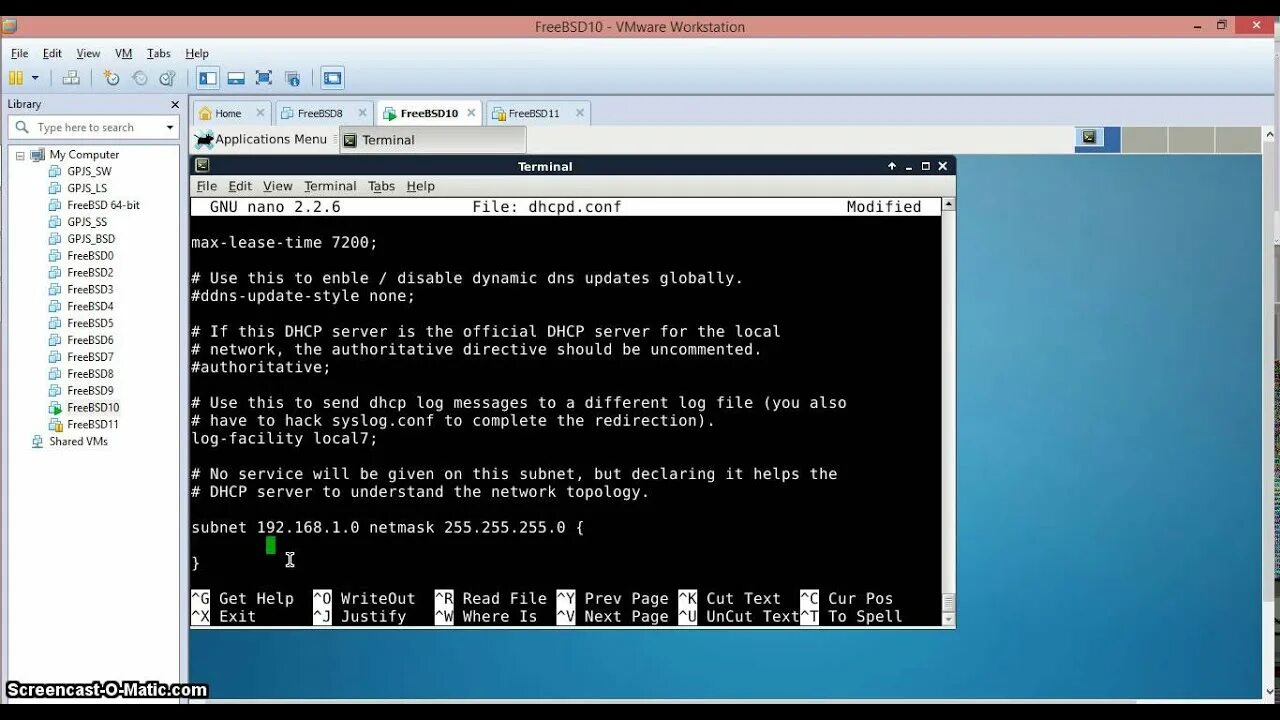Select FreeBSD8 in library tree

click(90, 374)
